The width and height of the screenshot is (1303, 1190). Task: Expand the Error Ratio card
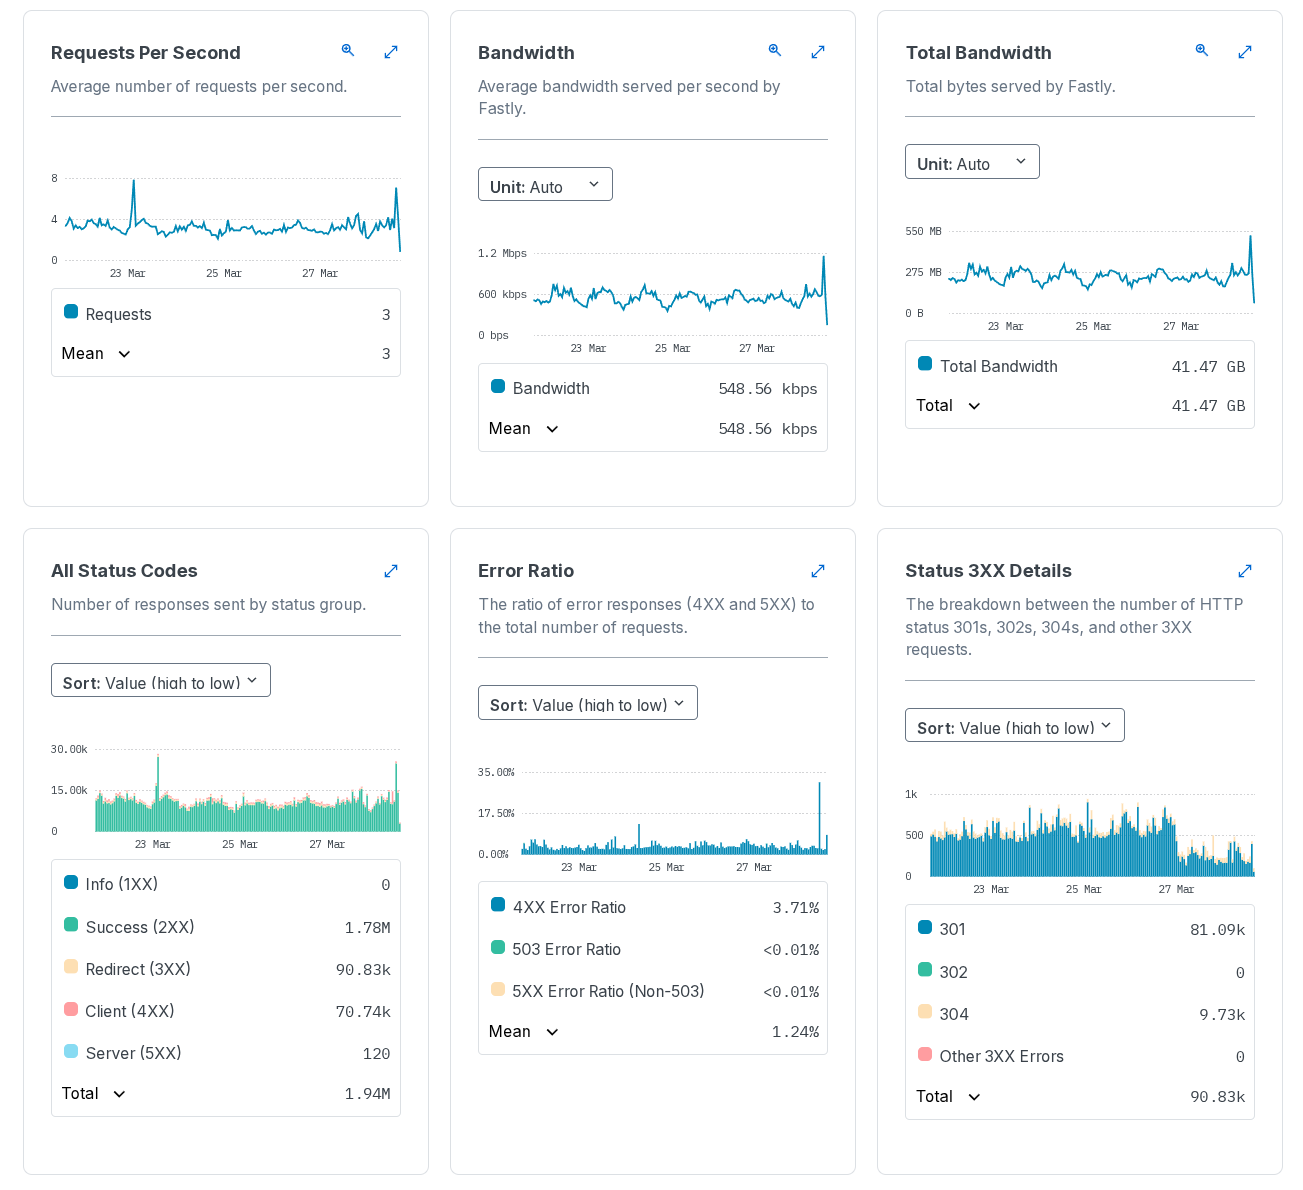(x=818, y=571)
